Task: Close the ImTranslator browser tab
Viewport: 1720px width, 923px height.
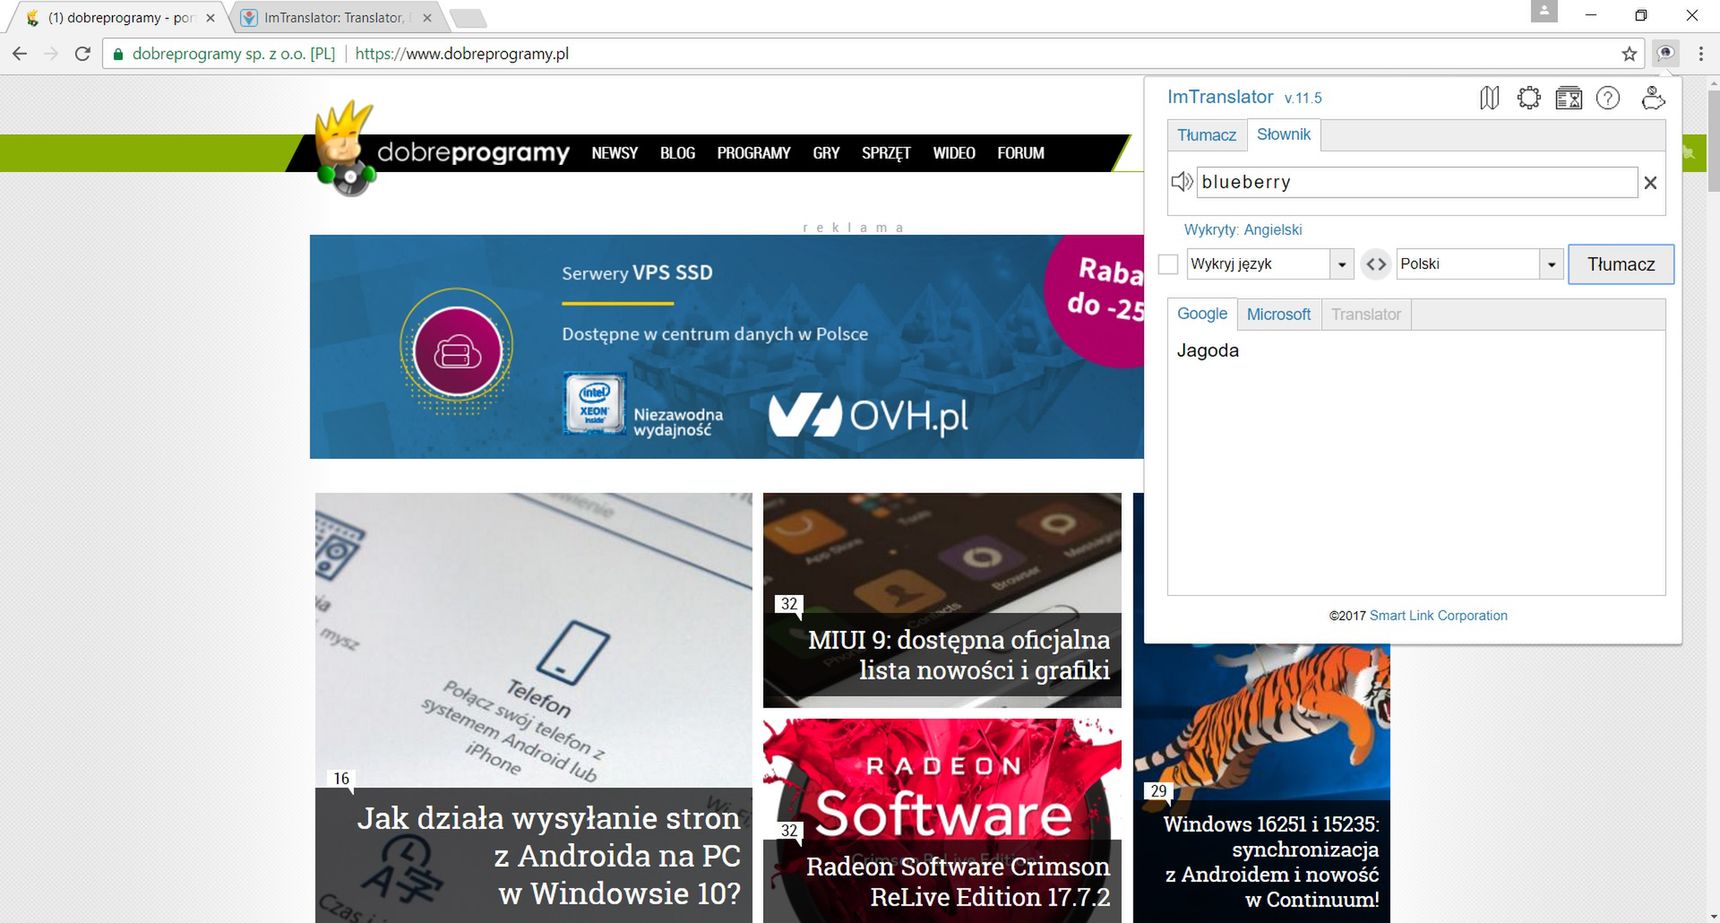Action: [x=427, y=18]
